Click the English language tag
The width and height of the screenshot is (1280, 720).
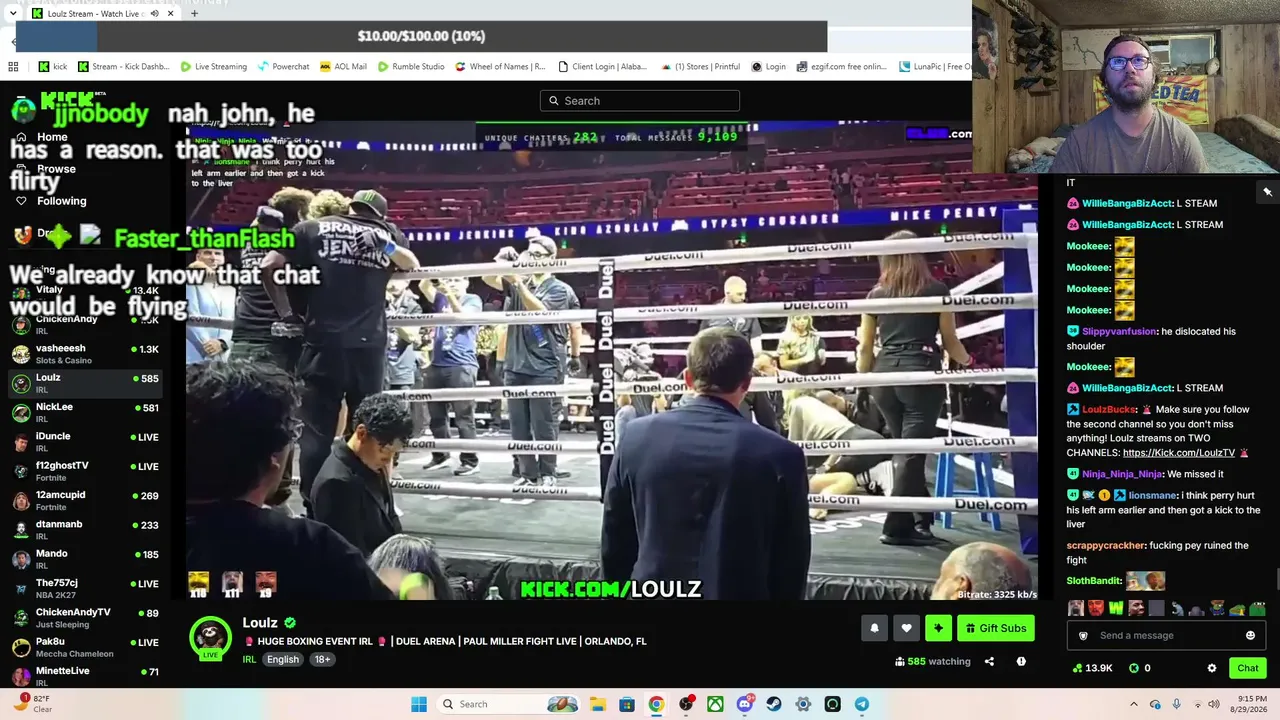(283, 659)
